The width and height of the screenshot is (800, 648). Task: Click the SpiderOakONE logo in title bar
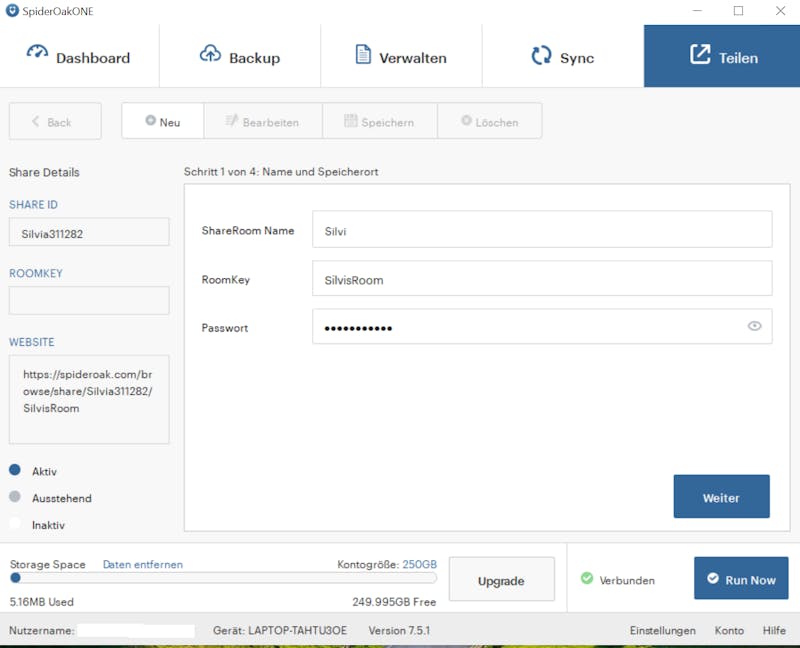click(x=12, y=11)
